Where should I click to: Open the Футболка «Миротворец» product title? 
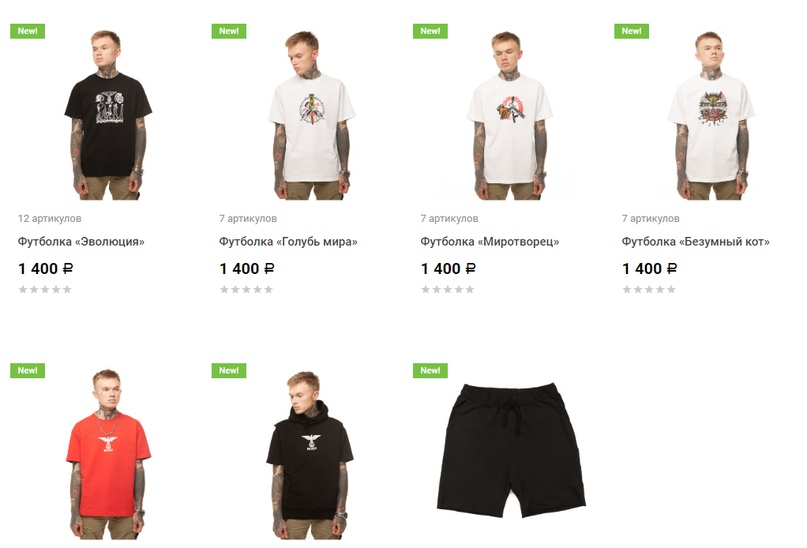(x=489, y=241)
